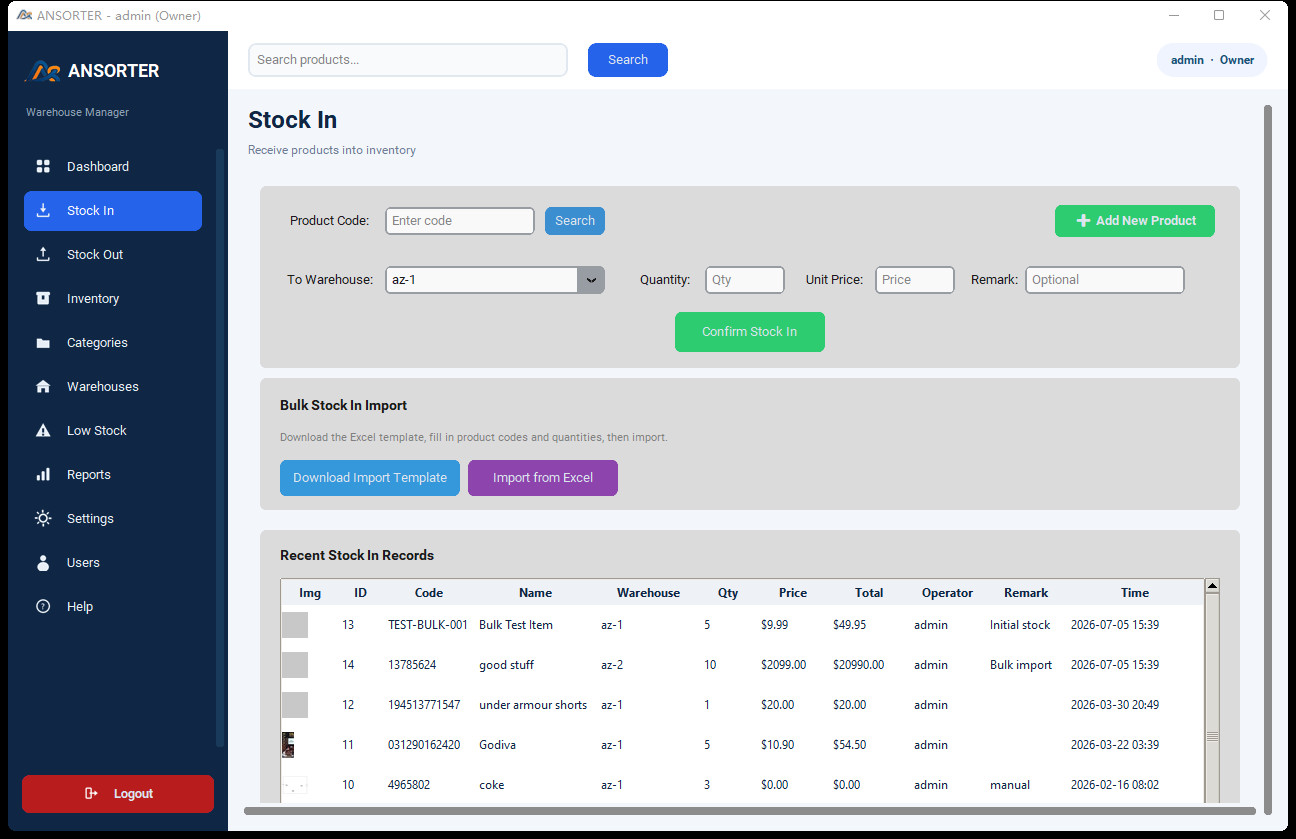This screenshot has width=1296, height=839.
Task: Click the app icon in title bar
Action: tap(25, 15)
